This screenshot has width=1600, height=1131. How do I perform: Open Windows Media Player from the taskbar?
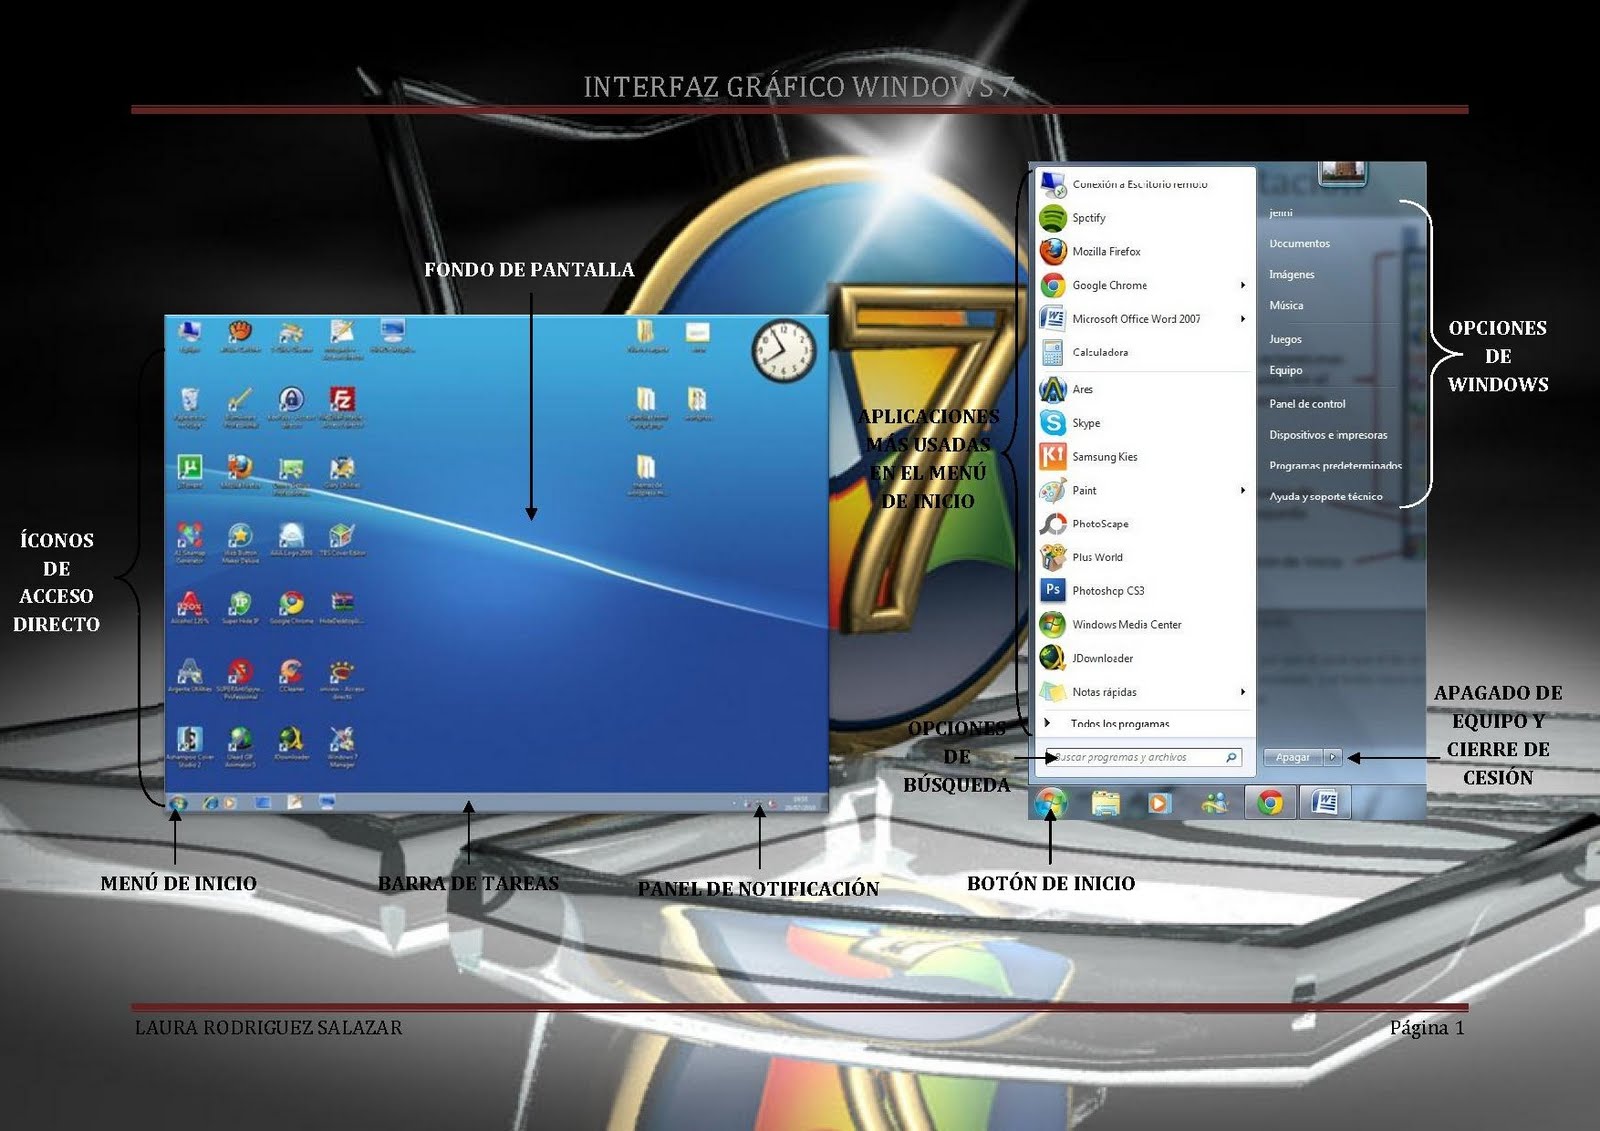pos(1160,800)
